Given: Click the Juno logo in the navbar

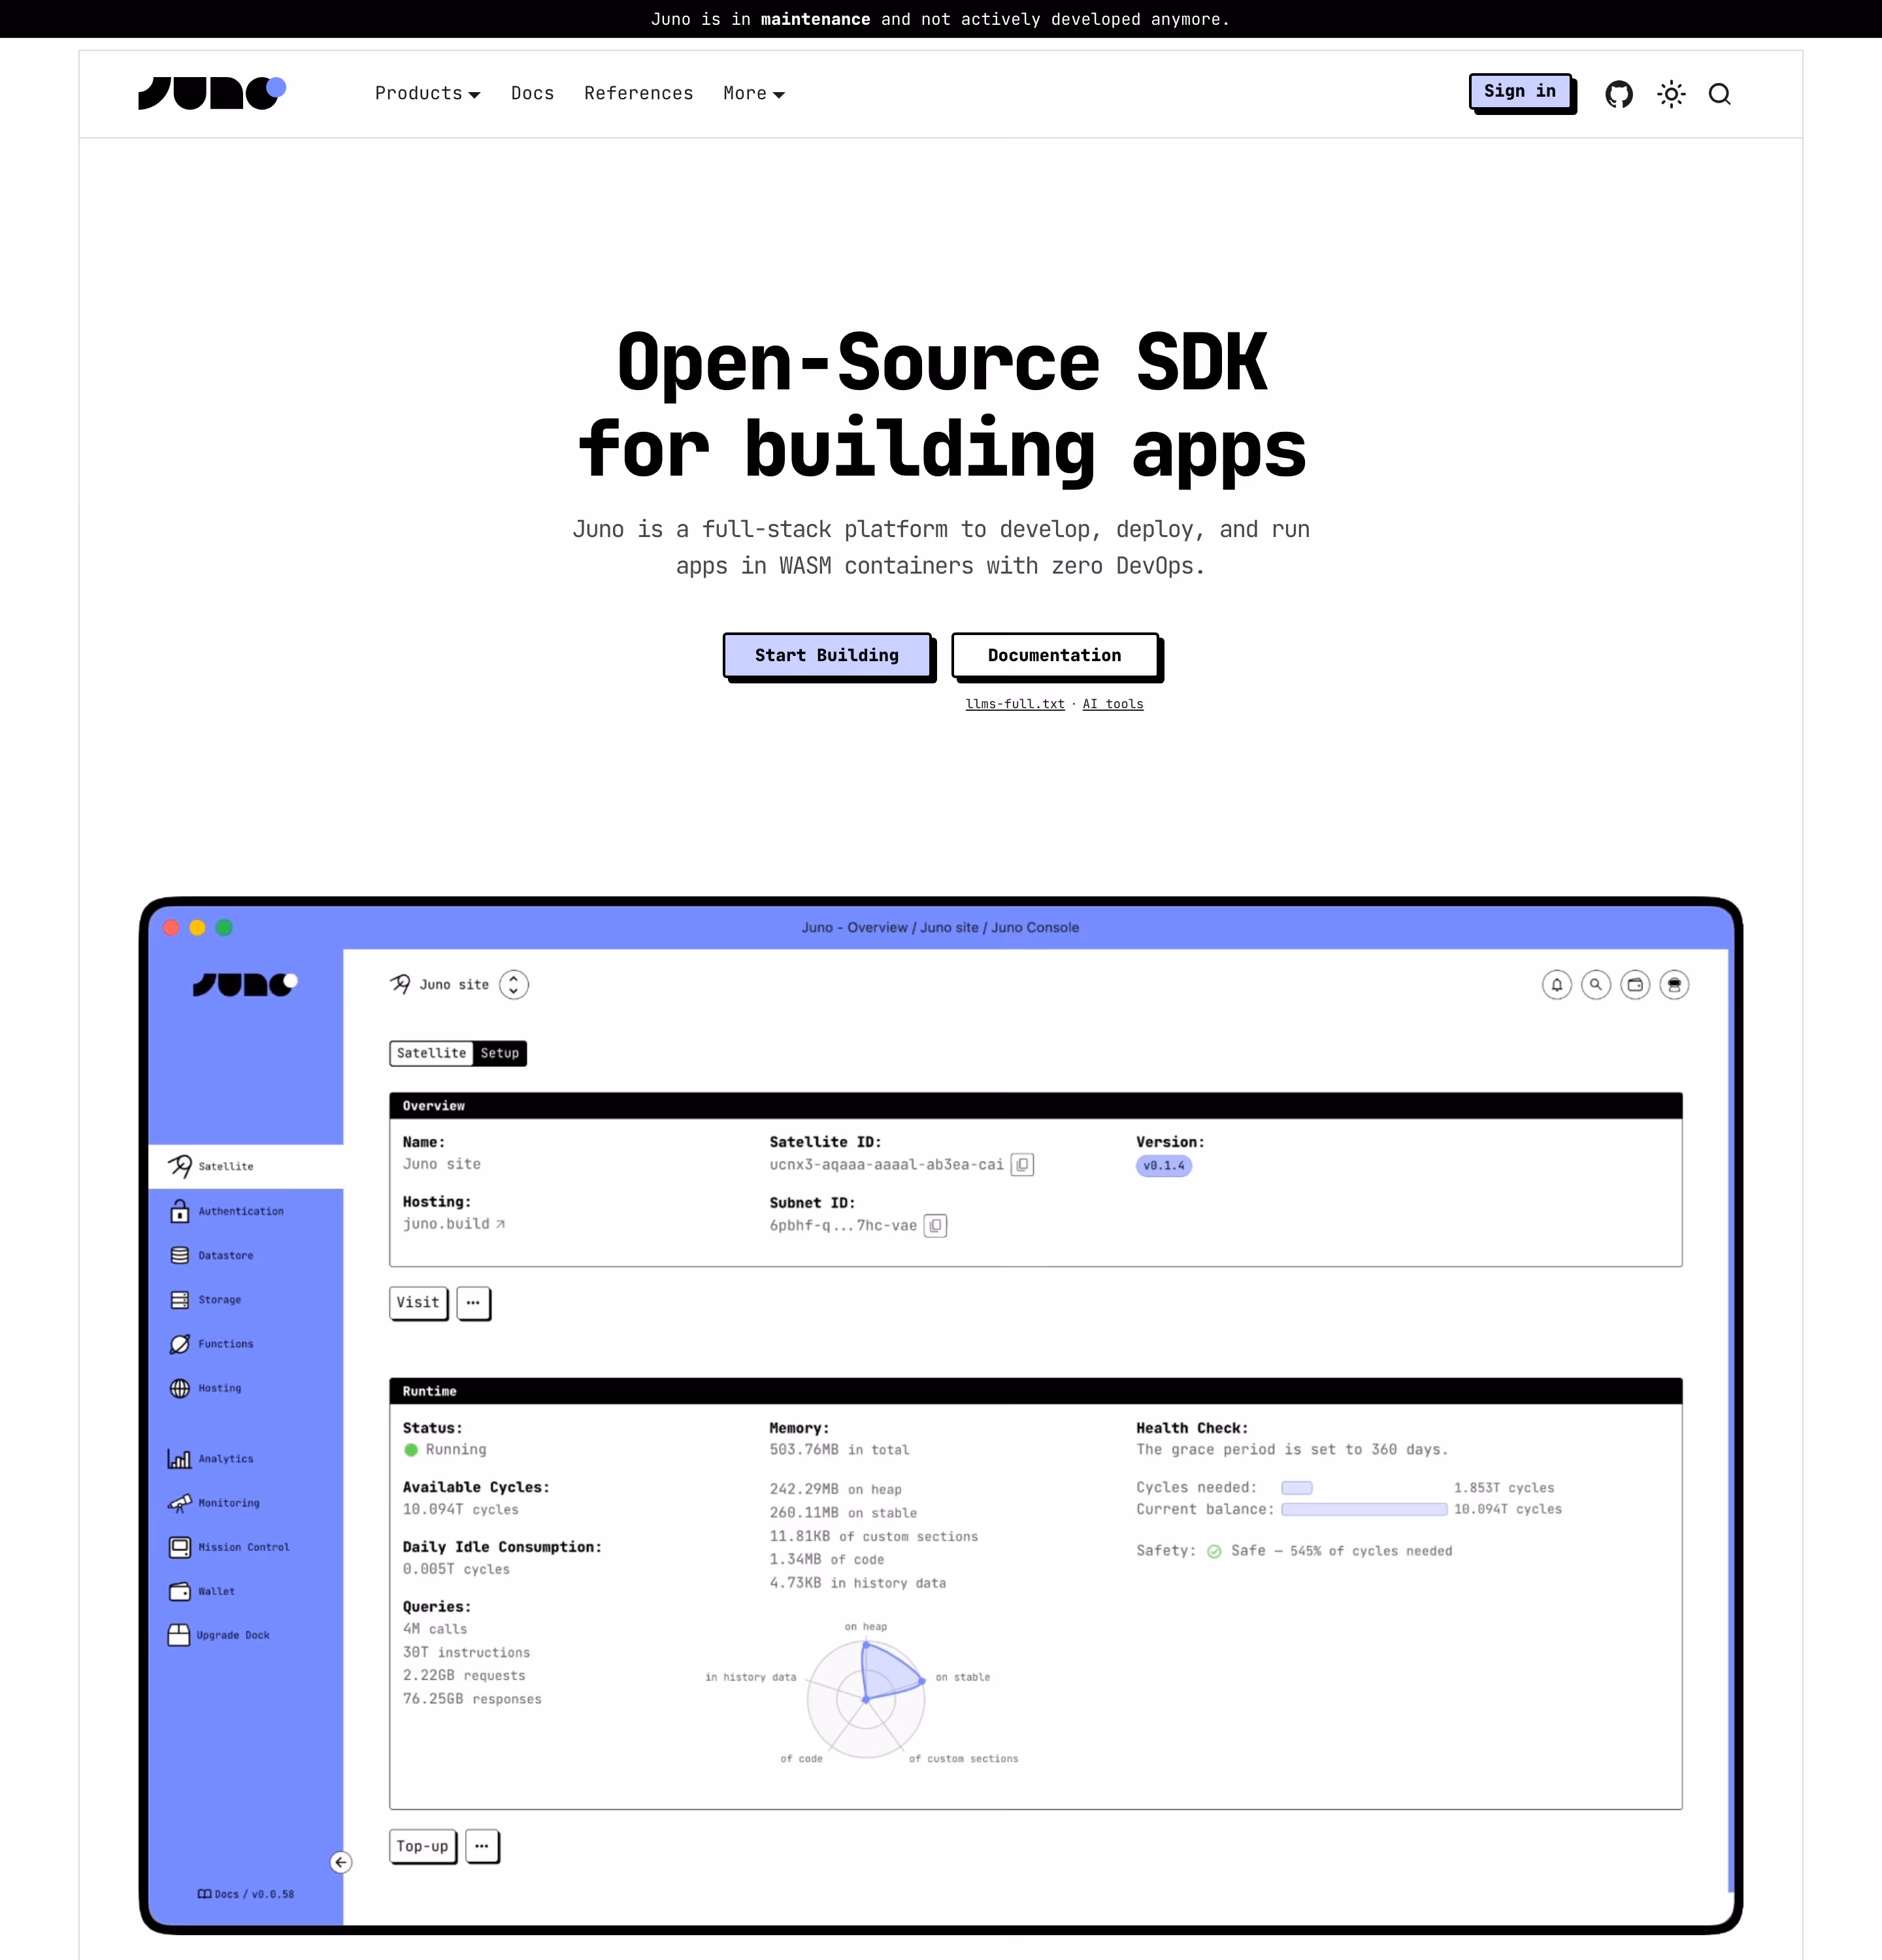Looking at the screenshot, I should click(212, 93).
